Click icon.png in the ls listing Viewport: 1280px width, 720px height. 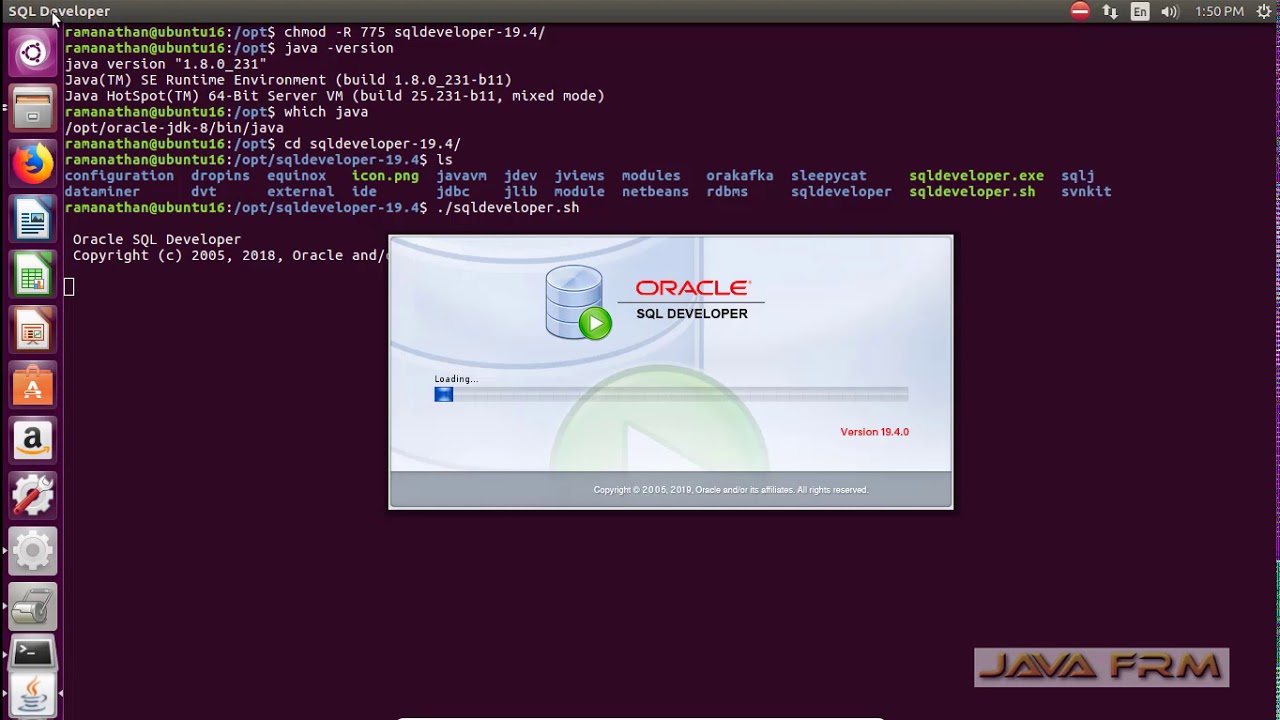pyautogui.click(x=385, y=176)
